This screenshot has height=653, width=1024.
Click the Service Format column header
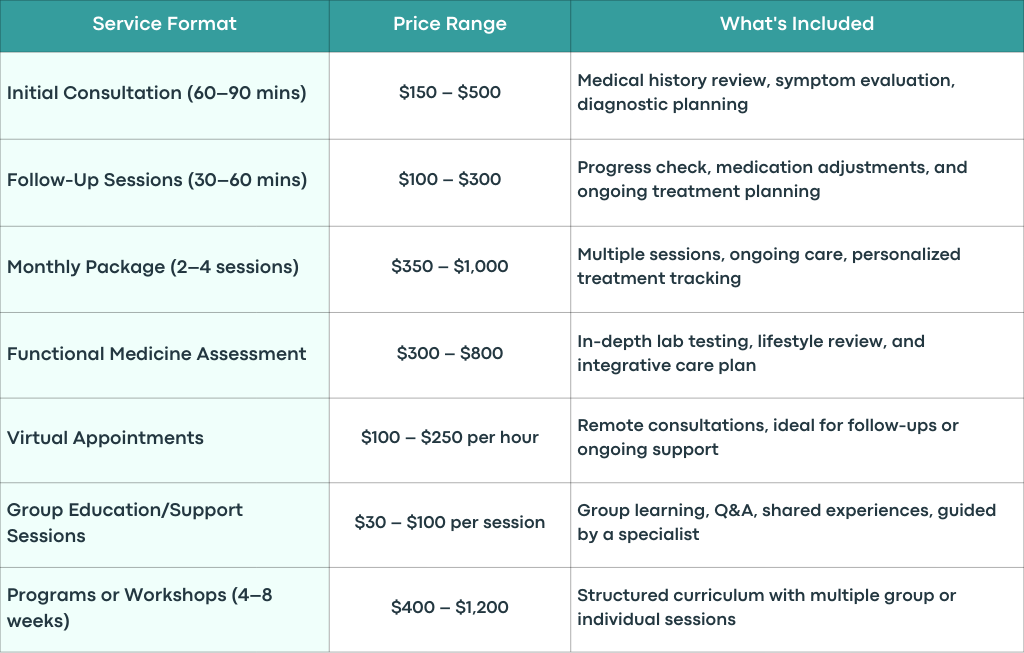pos(165,26)
